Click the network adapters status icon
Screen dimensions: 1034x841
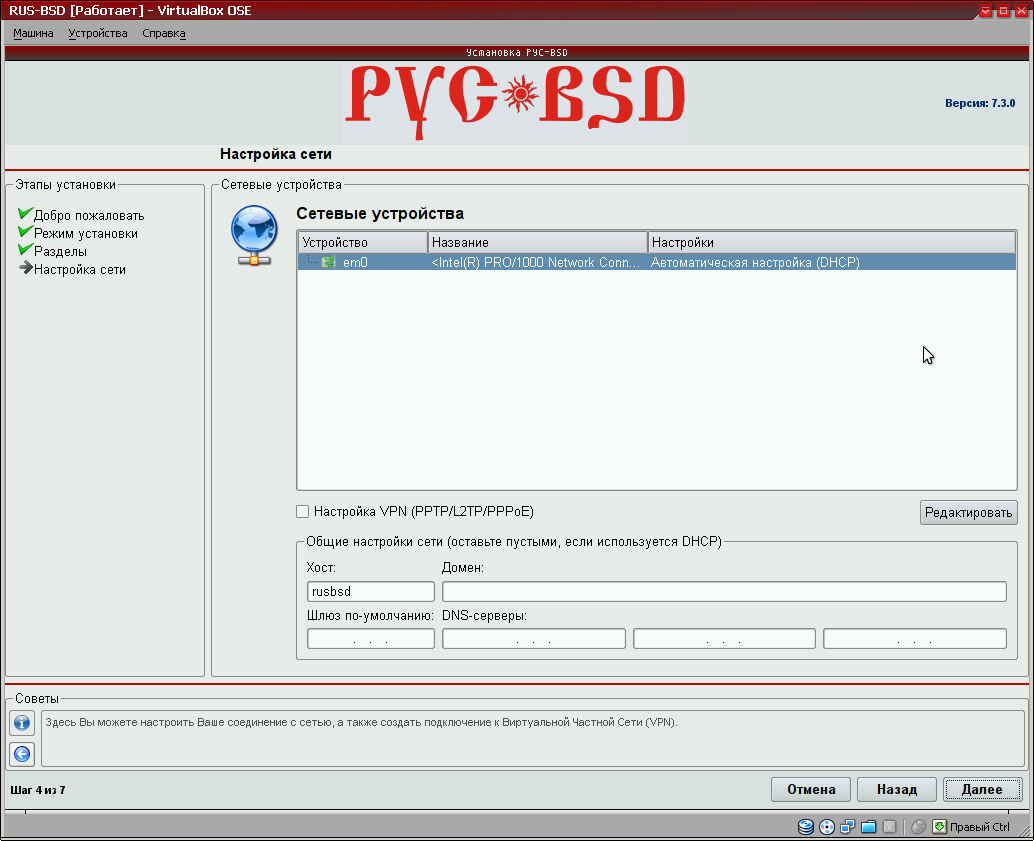tap(847, 826)
